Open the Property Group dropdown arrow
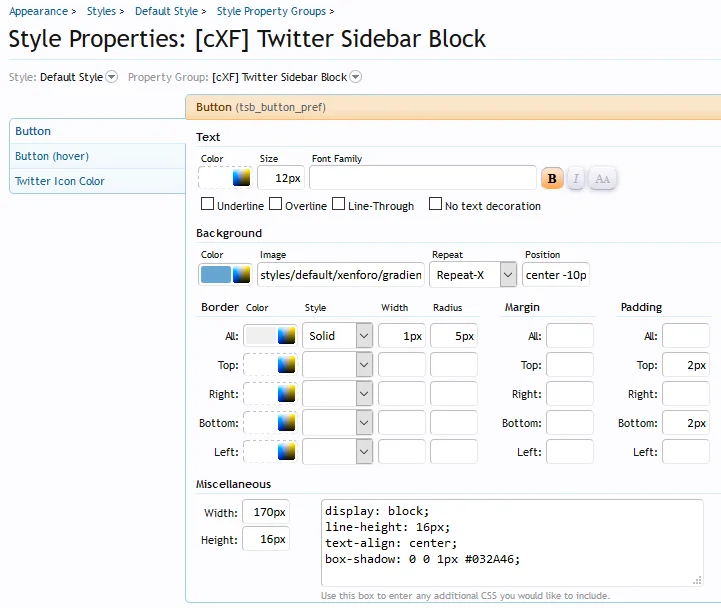The image size is (721, 608). coord(355,76)
